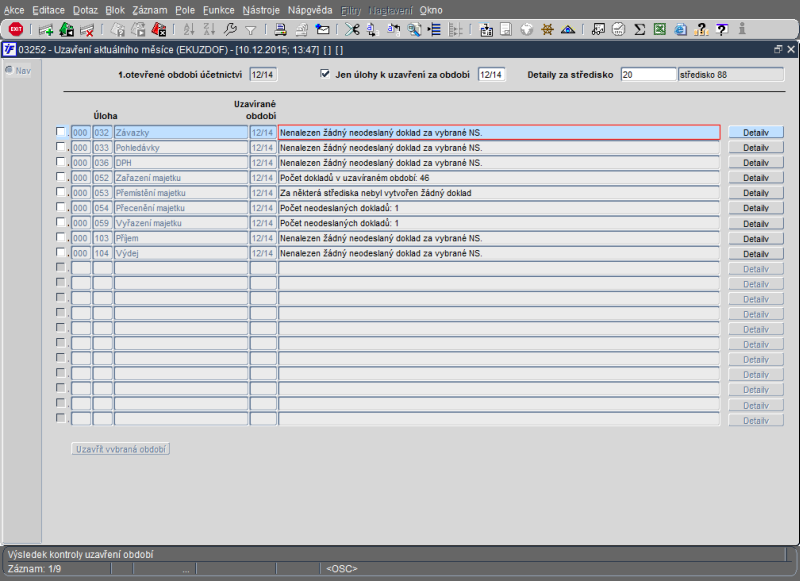Click the sort ascending A-Z icon
Screen dimensions: 800x581
click(x=189, y=30)
